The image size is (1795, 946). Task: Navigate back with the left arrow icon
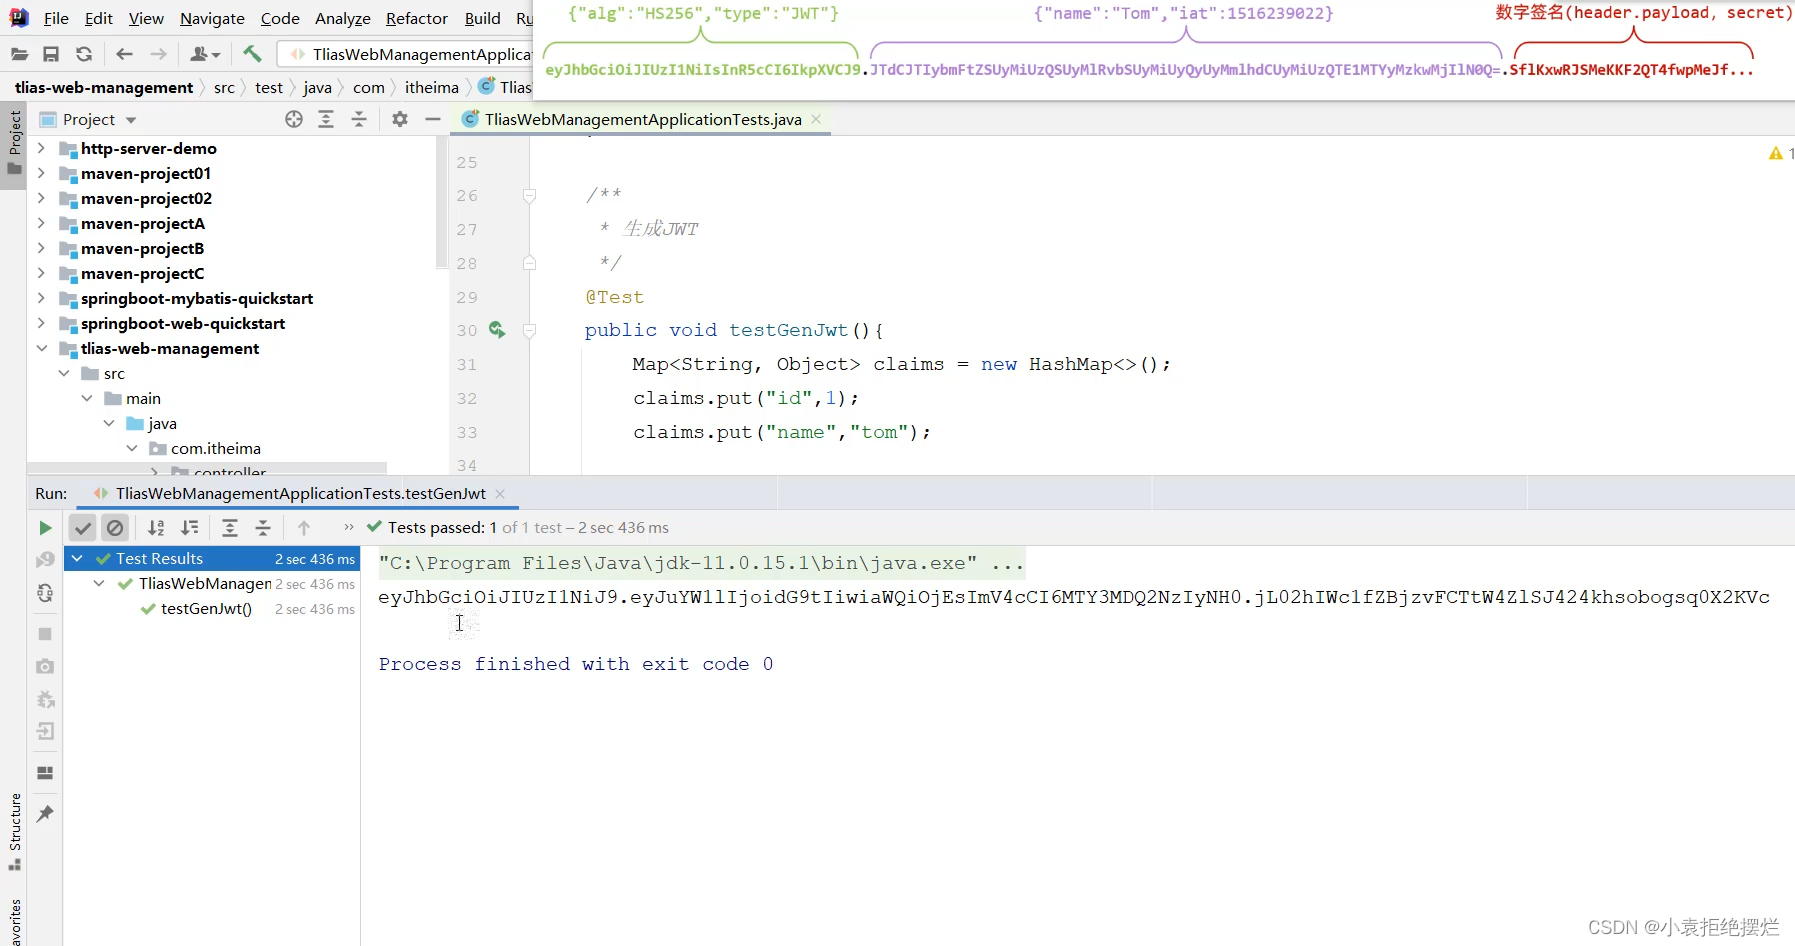coord(124,54)
